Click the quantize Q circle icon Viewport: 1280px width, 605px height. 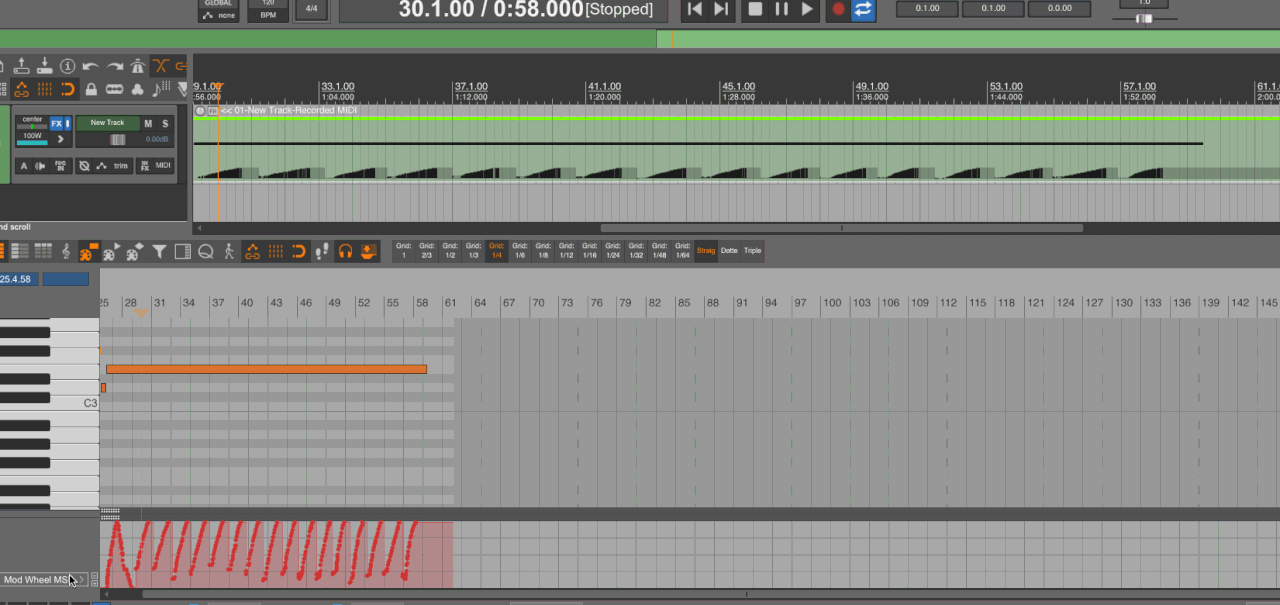tap(206, 251)
